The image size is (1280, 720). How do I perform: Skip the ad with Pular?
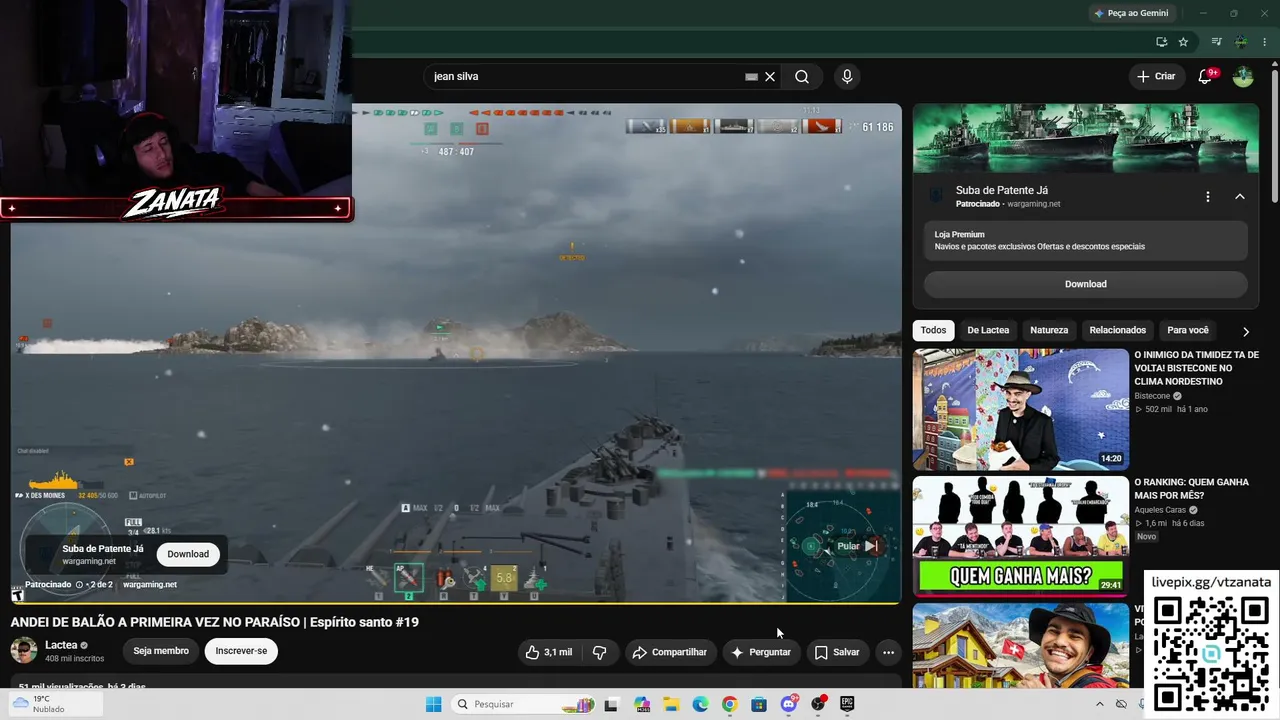pyautogui.click(x=859, y=546)
